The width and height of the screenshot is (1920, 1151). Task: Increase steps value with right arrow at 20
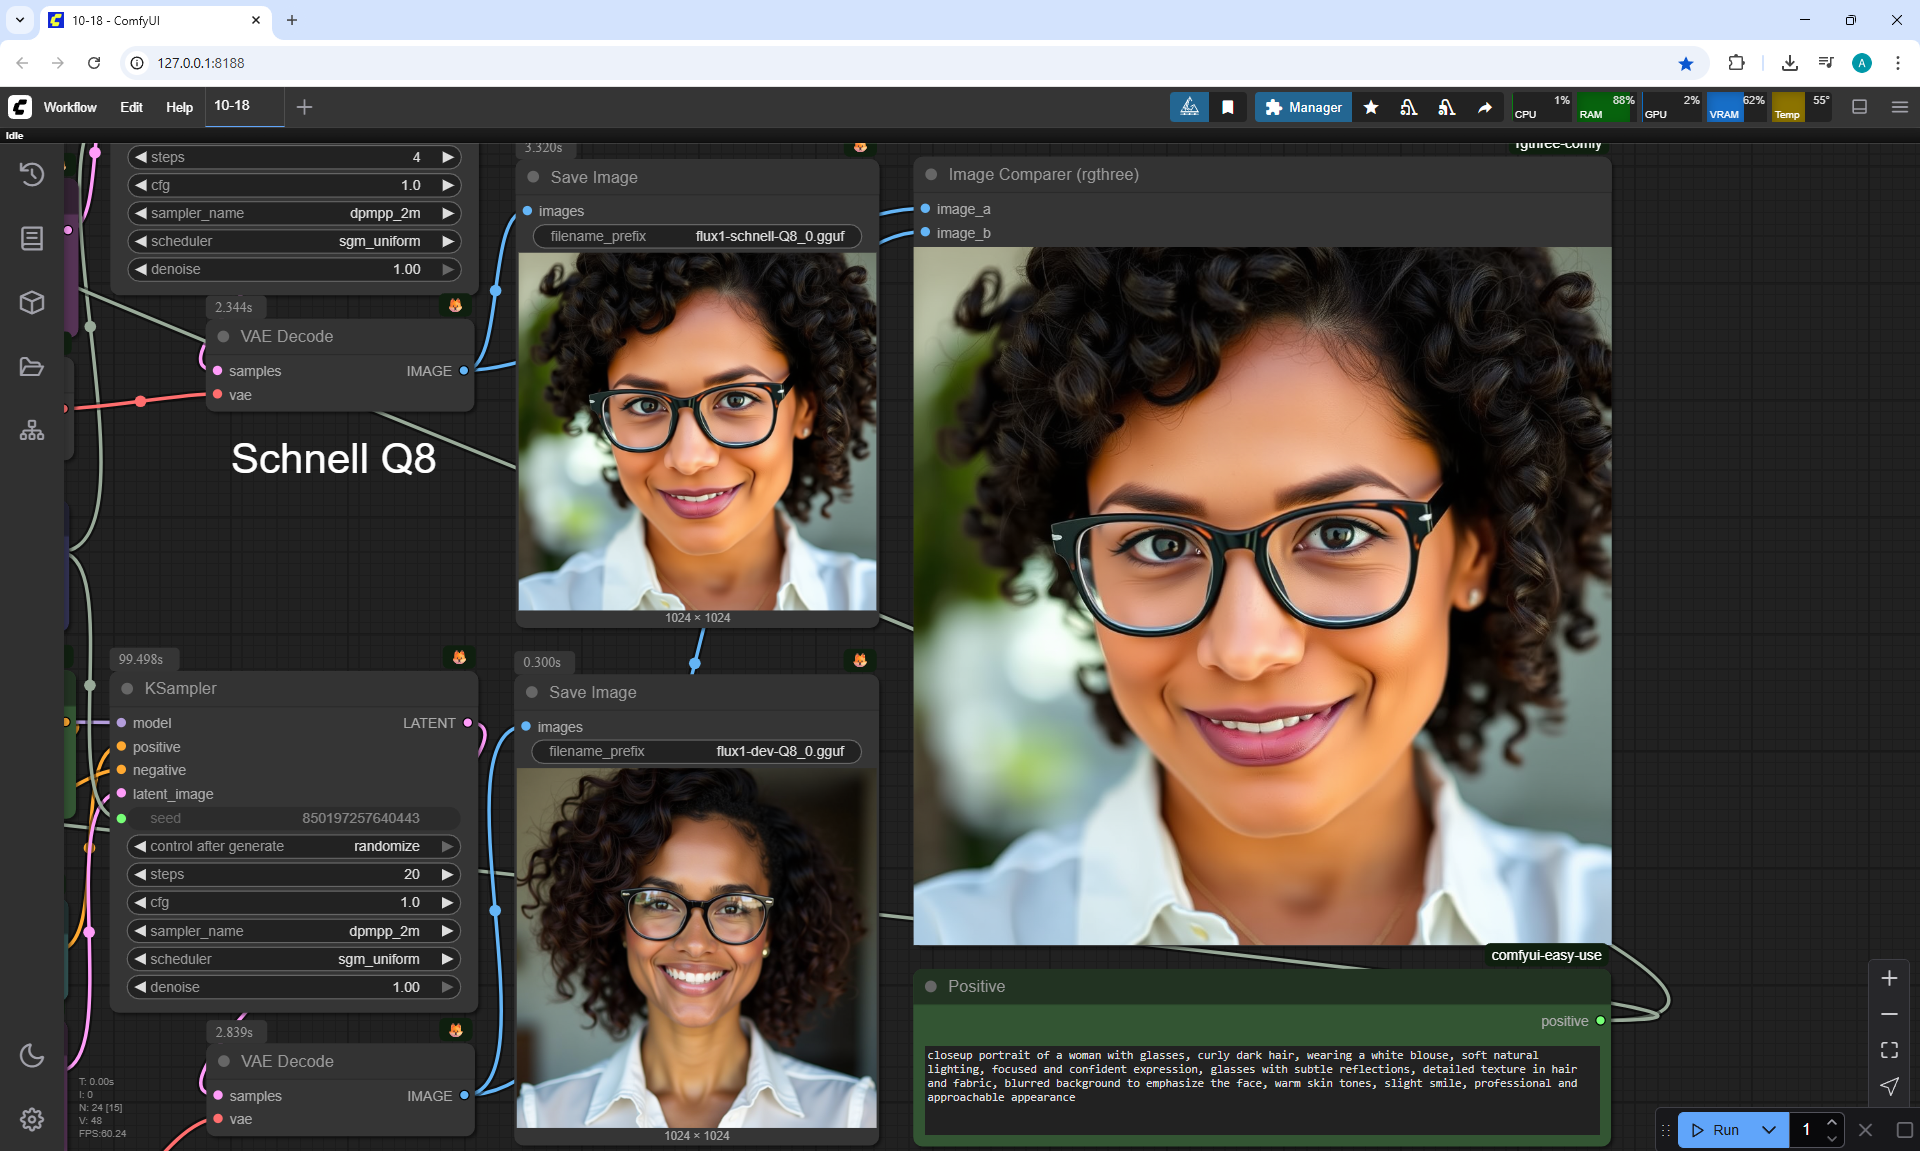(447, 874)
